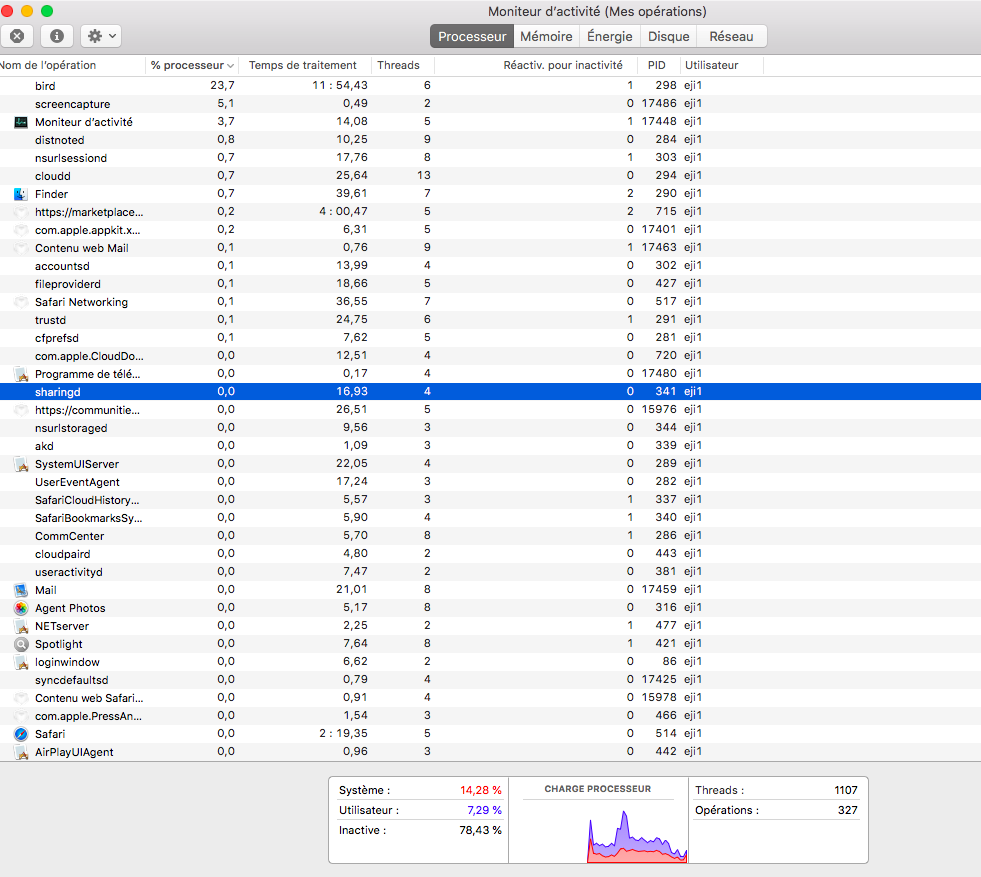
Task: Sort by Utilisateur column header
Action: click(721, 65)
